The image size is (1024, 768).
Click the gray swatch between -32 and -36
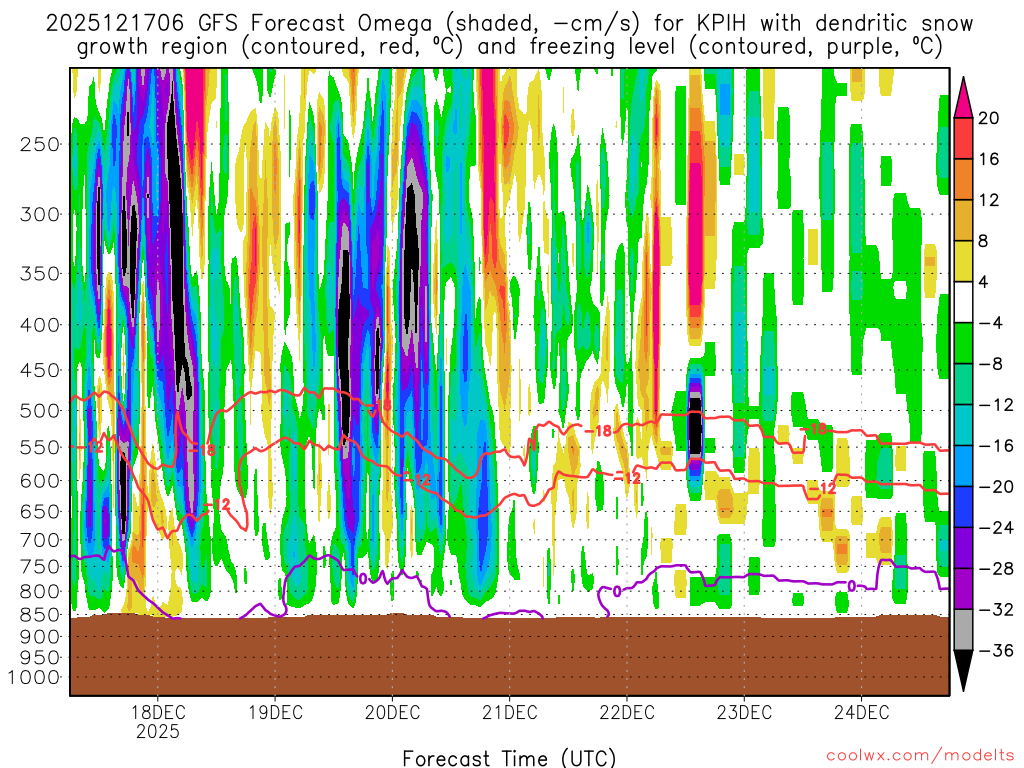coord(963,630)
